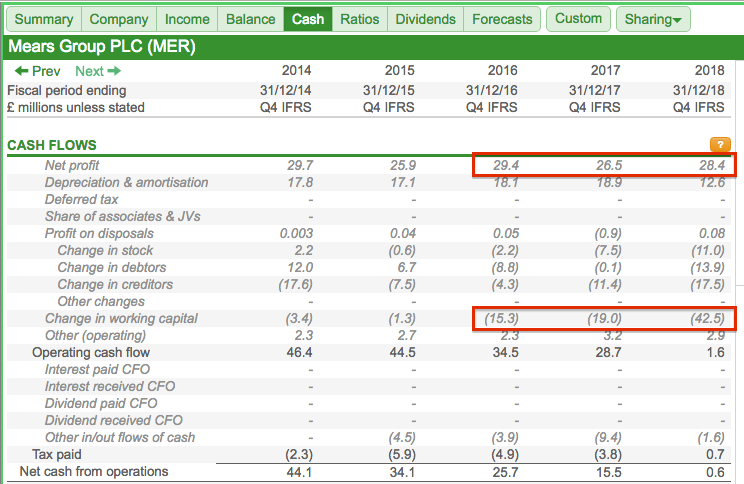Click the Profit on disposals row label
Image resolution: width=744 pixels, height=484 pixels.
99,234
